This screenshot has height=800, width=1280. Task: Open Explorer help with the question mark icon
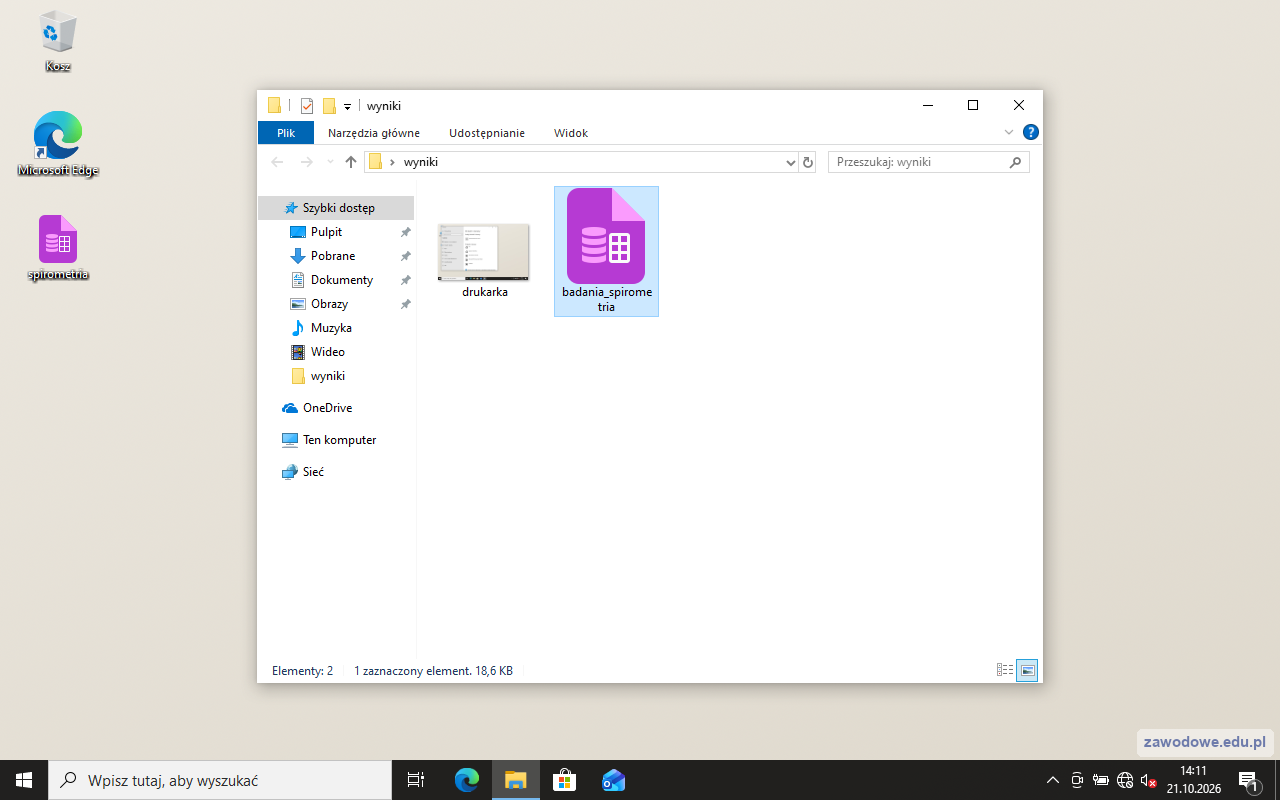point(1031,132)
